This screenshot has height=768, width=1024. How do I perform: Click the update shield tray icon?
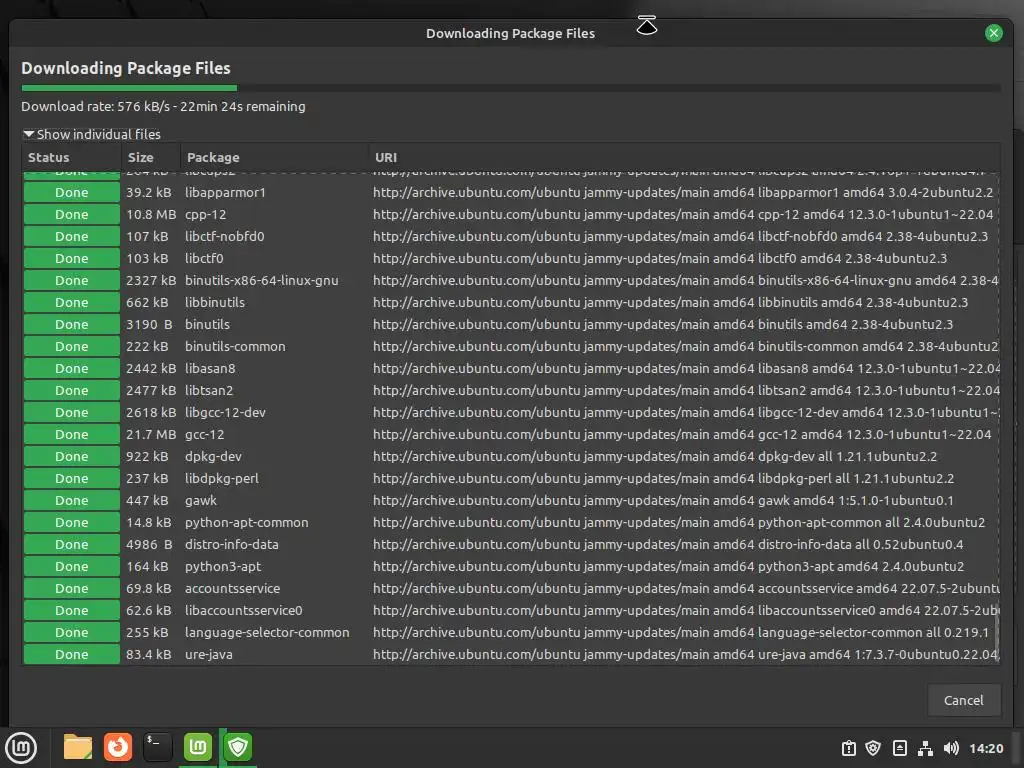point(873,748)
